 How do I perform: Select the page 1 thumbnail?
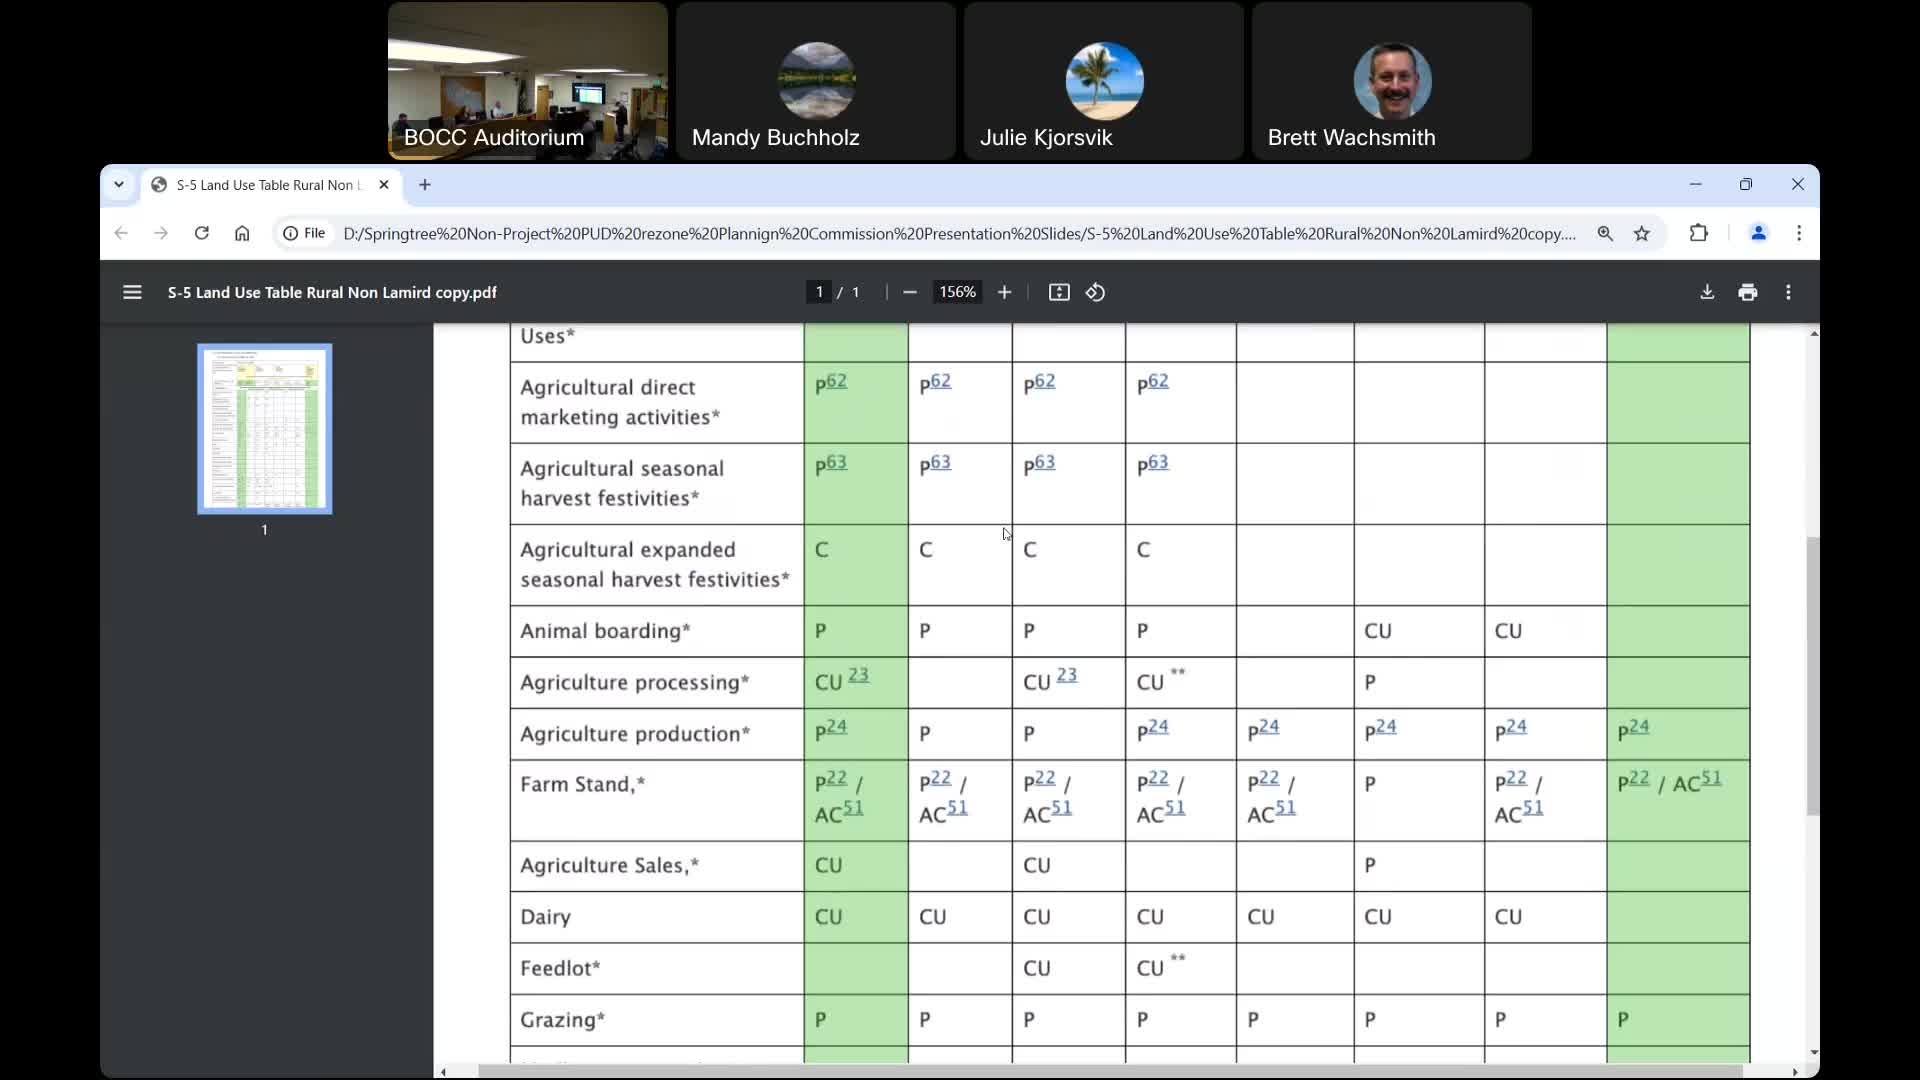point(265,429)
